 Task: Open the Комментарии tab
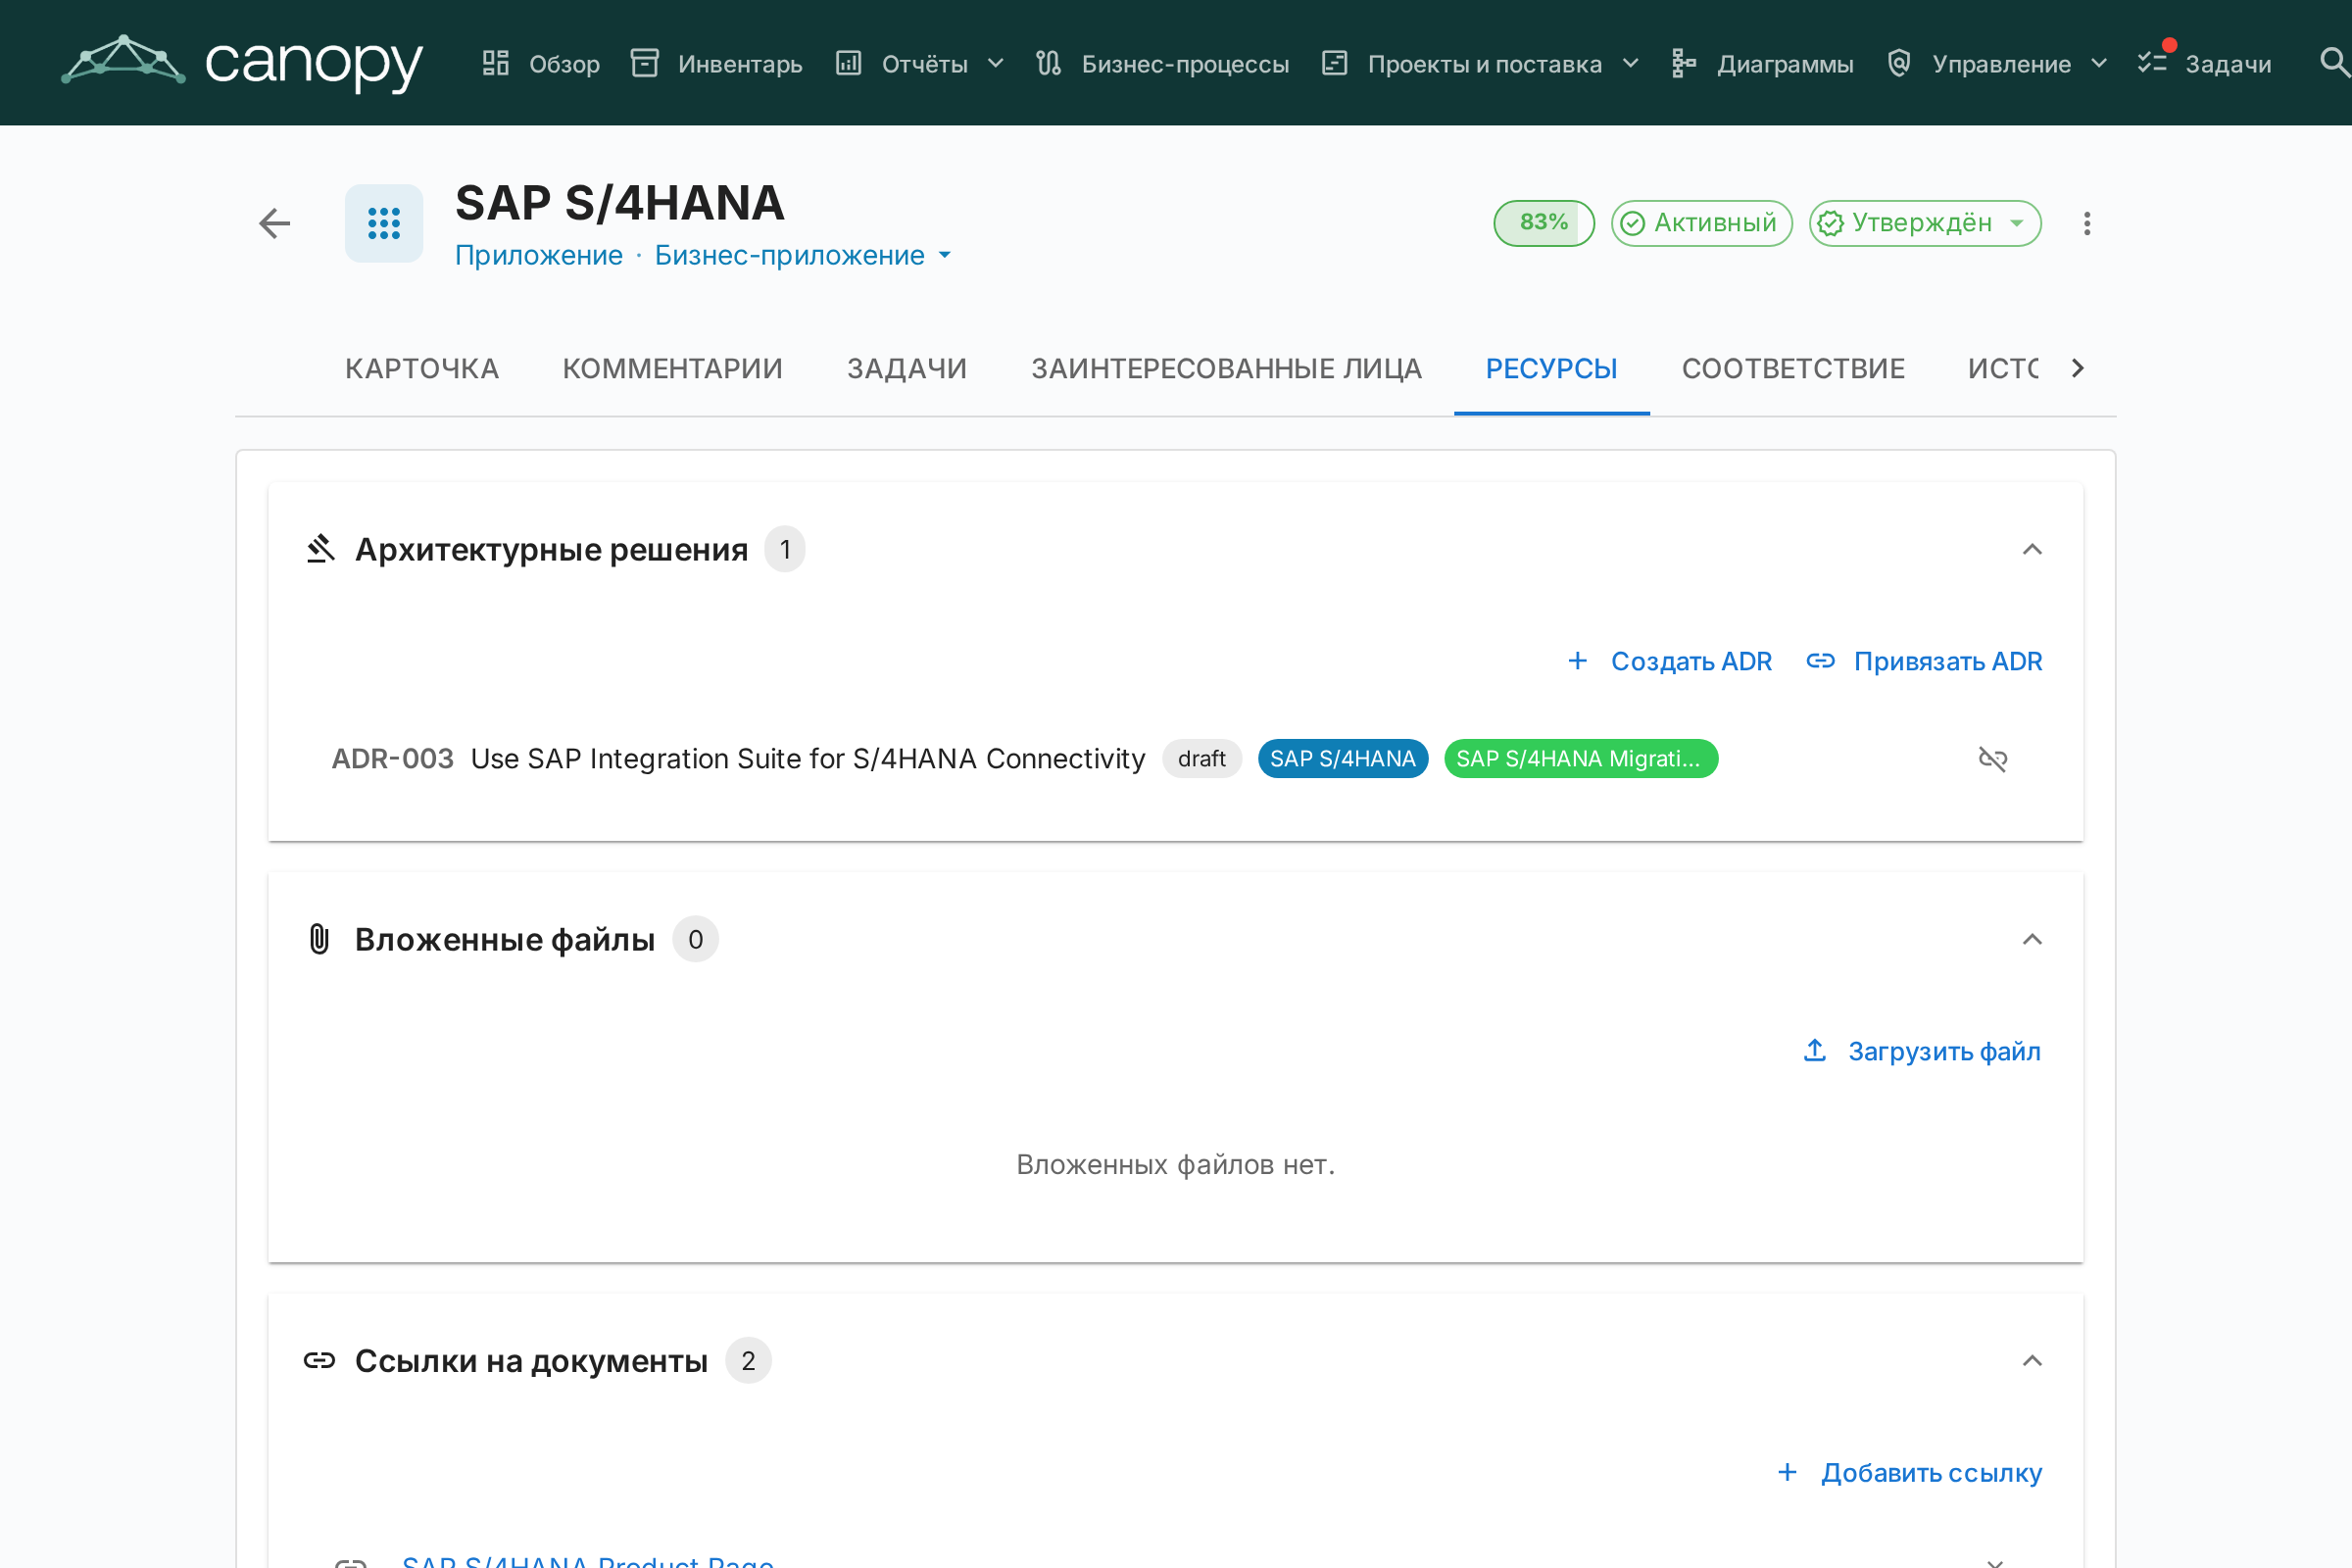click(x=673, y=368)
